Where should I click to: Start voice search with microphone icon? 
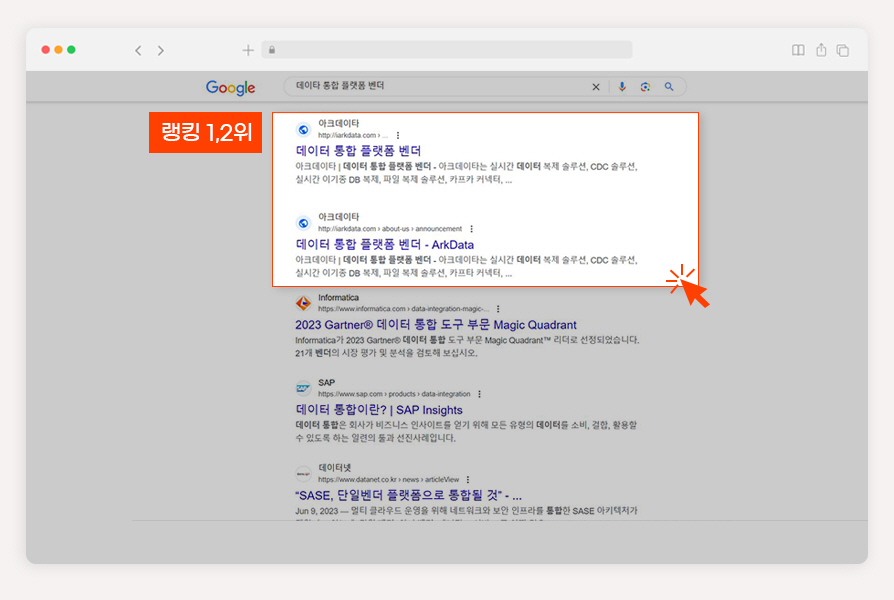[622, 87]
